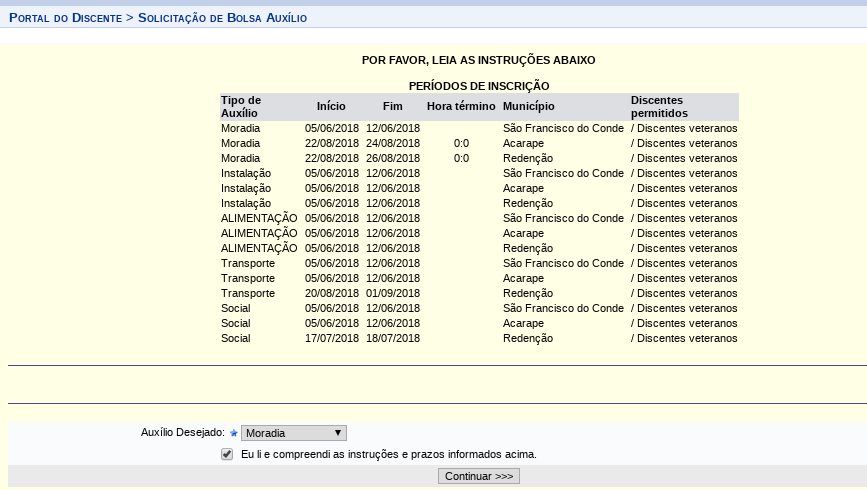Click start date 17/07/2018 in Social row
Image resolution: width=867 pixels, height=490 pixels.
[x=332, y=338]
